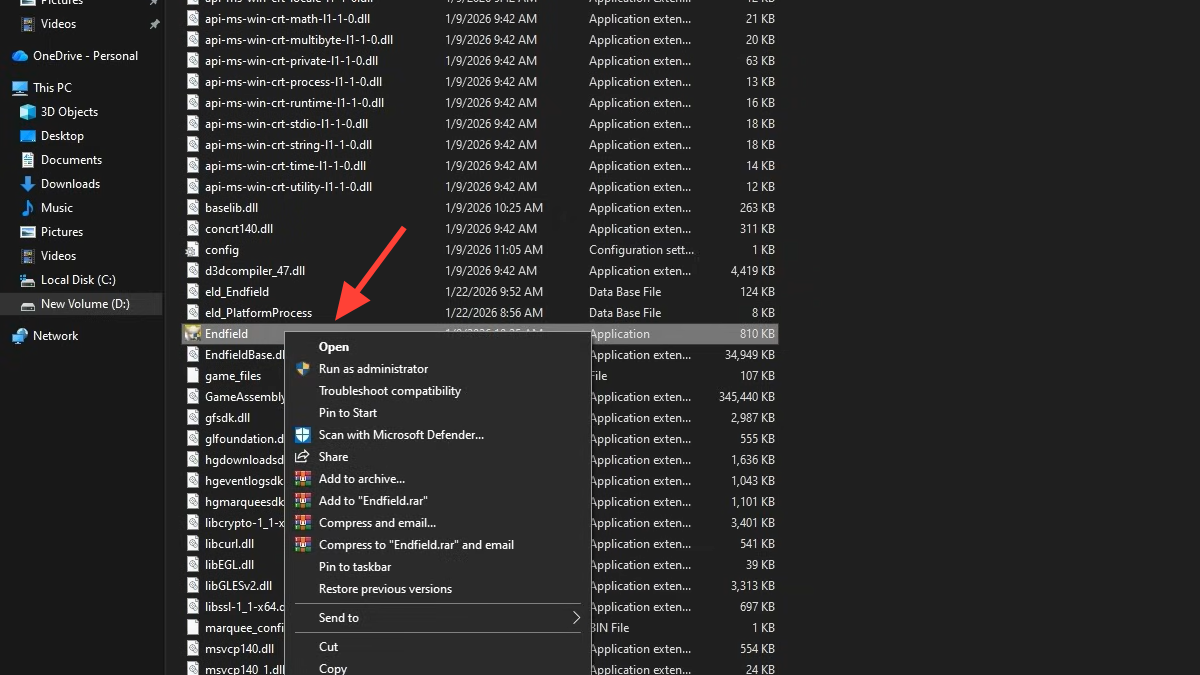This screenshot has width=1200, height=675.
Task: Expand the Send to submenu arrow
Action: coord(576,618)
